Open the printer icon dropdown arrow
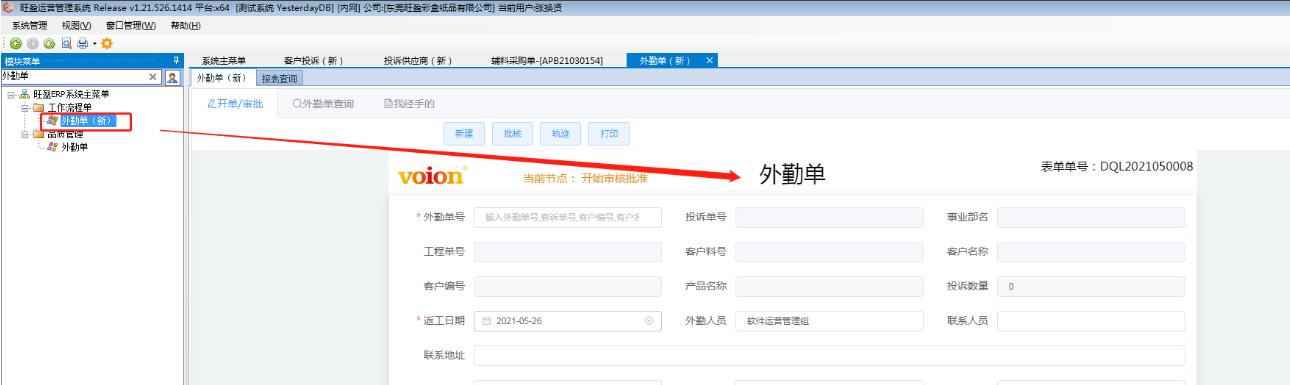Image resolution: width=1290 pixels, height=385 pixels. point(94,43)
